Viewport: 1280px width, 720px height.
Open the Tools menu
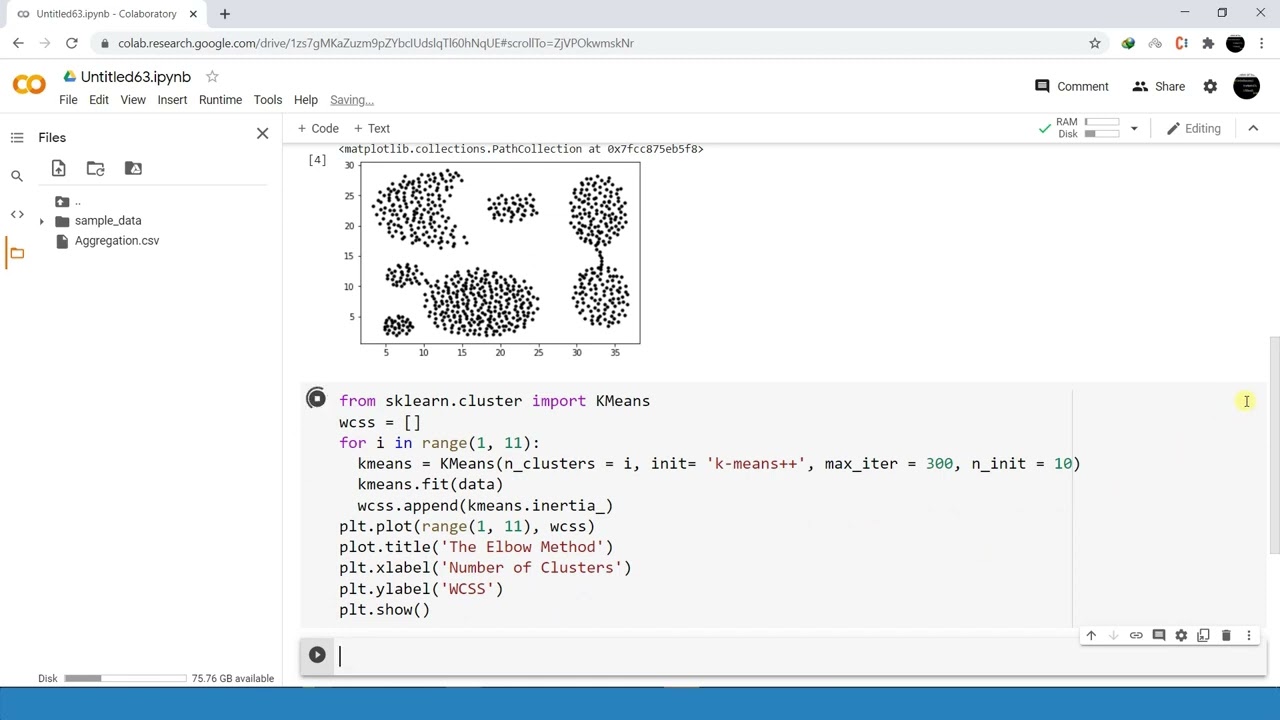click(267, 100)
